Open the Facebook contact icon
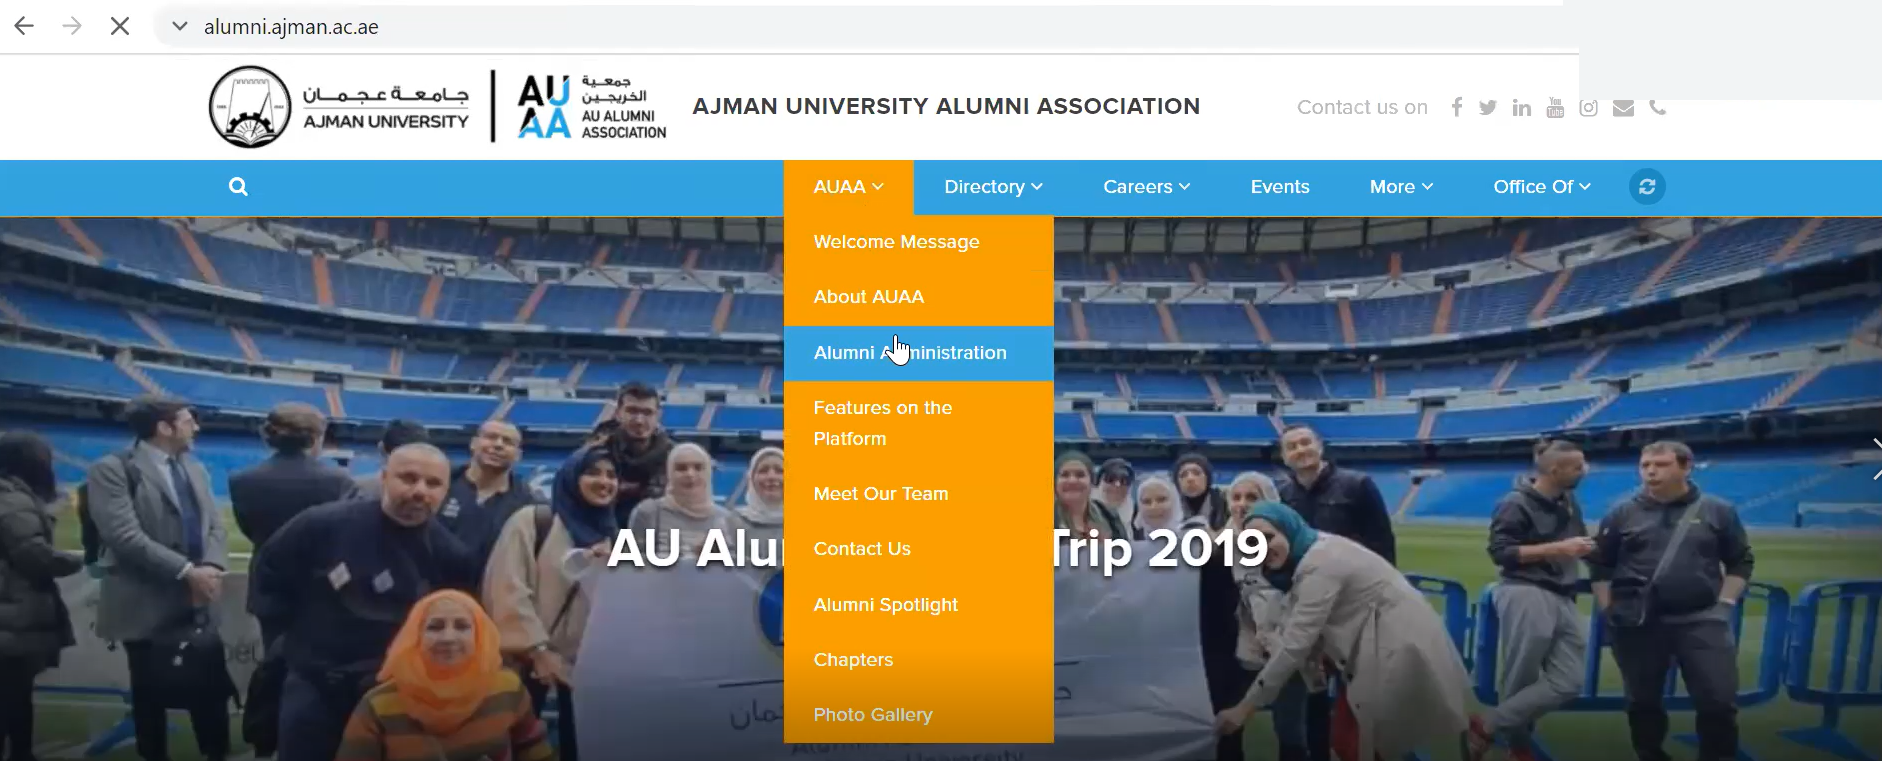 tap(1457, 107)
